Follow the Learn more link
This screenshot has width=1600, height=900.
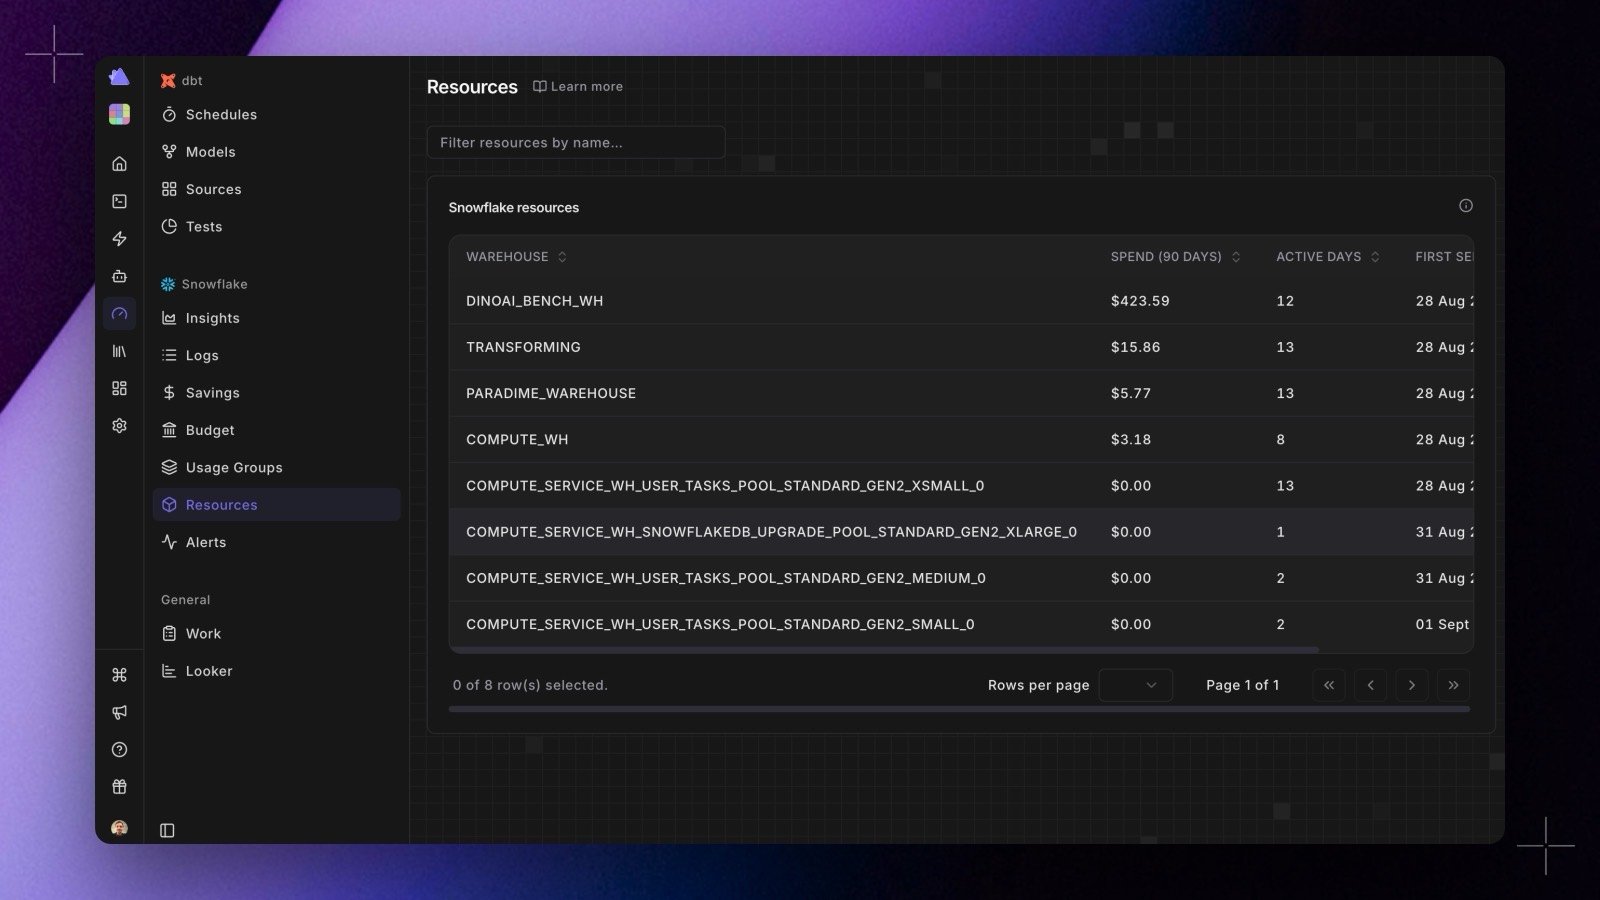tap(578, 87)
